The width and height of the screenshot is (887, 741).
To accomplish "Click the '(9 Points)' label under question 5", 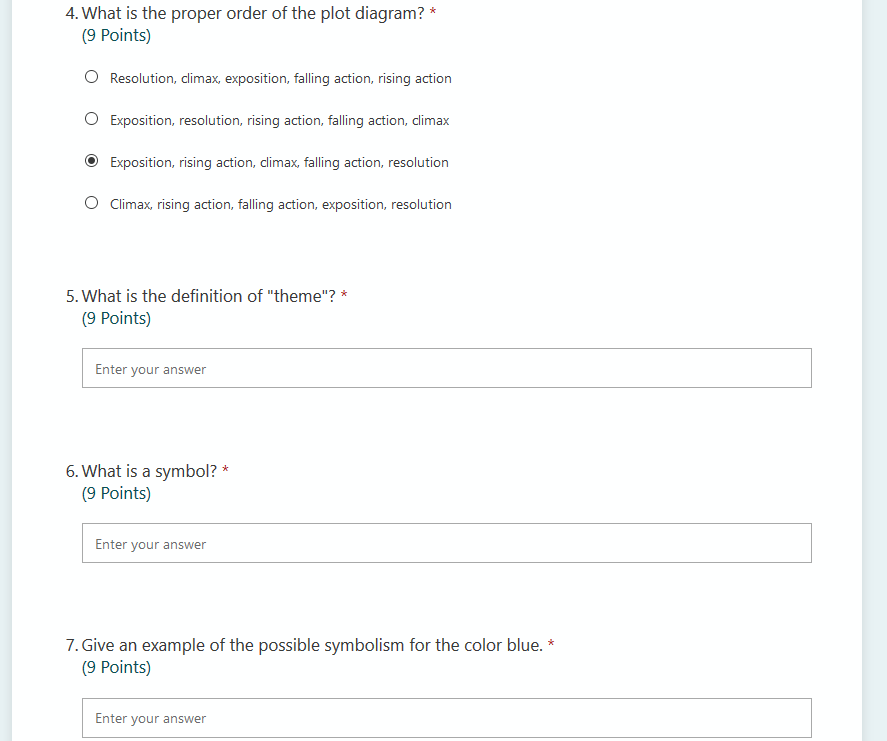I will tap(117, 318).
